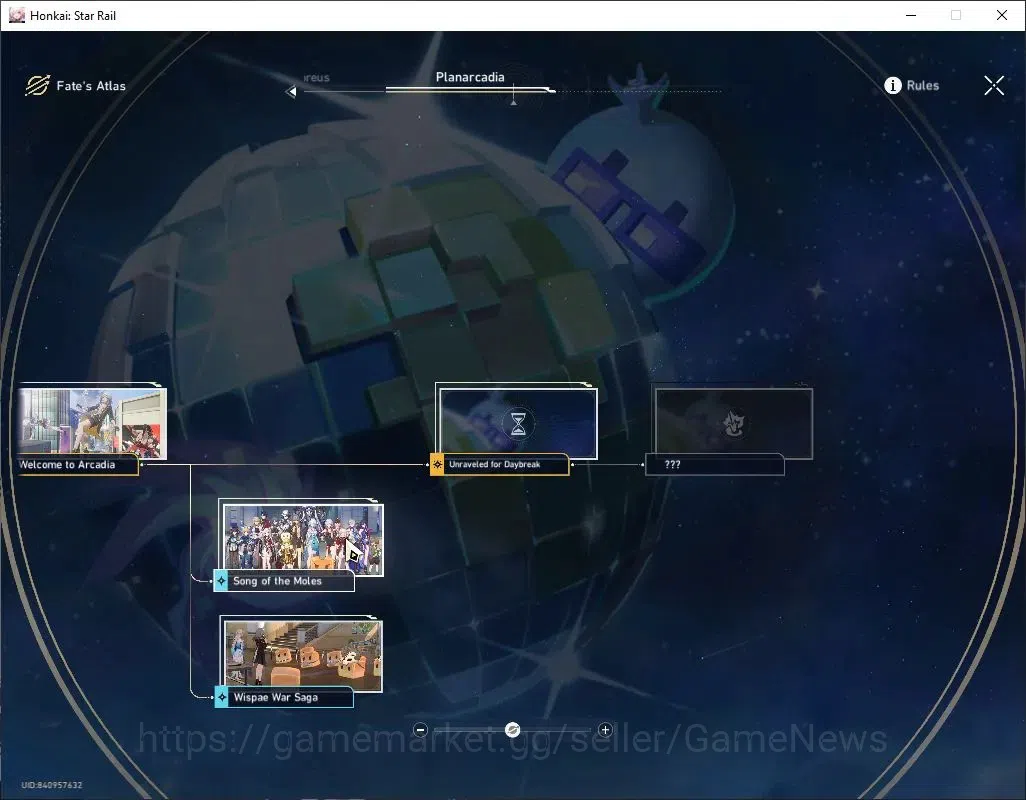The image size is (1026, 800).
Task: Select the Wispae War Saga label
Action: 275,697
